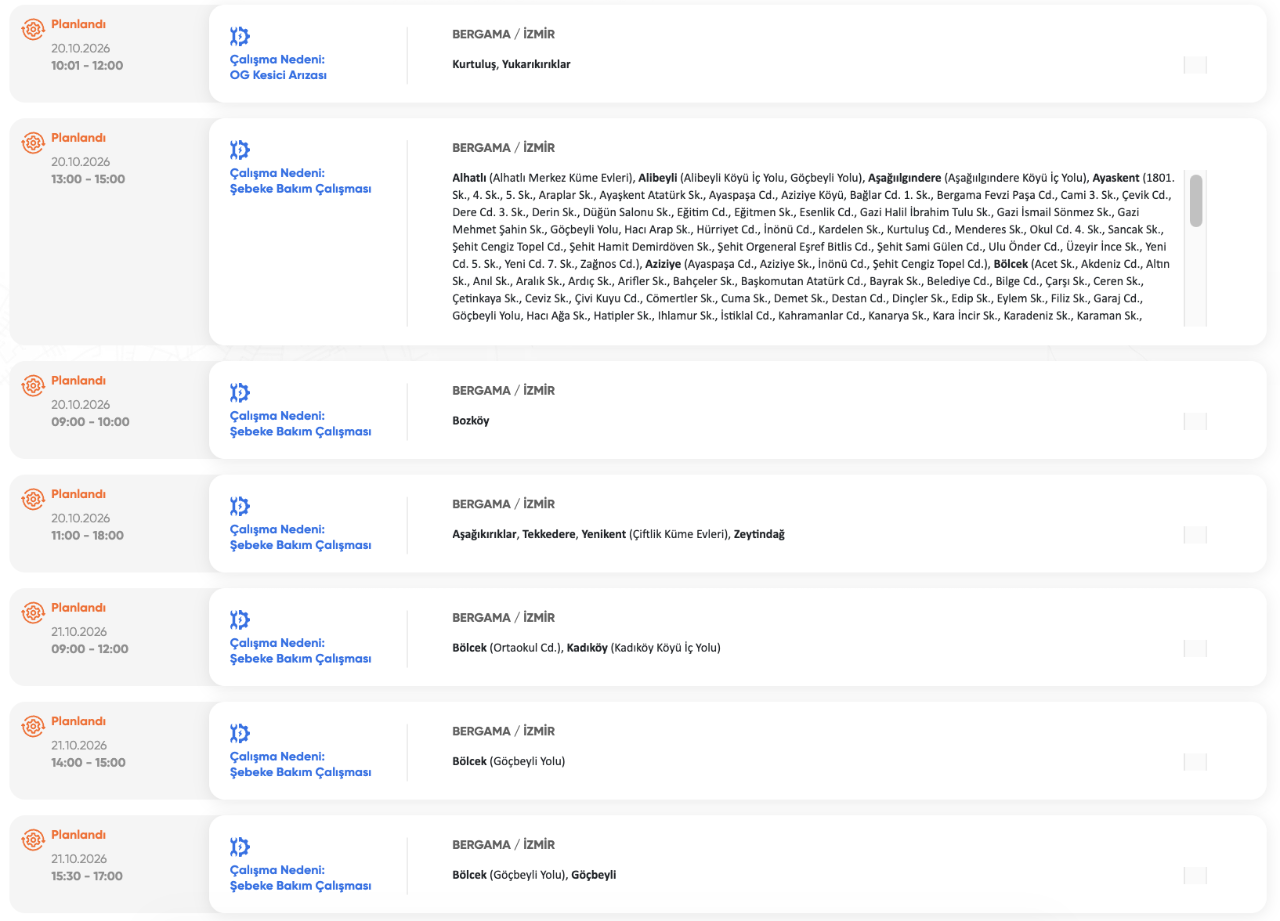
Task: Click the time range '10:01 - 12:00'
Action: coord(88,66)
